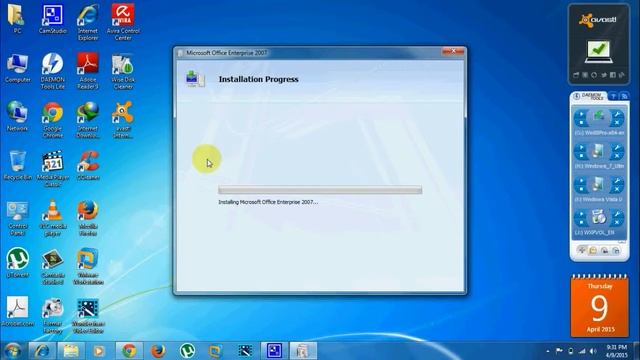Open Windows Explorer from the taskbar
640x360 pixels.
pos(71,351)
